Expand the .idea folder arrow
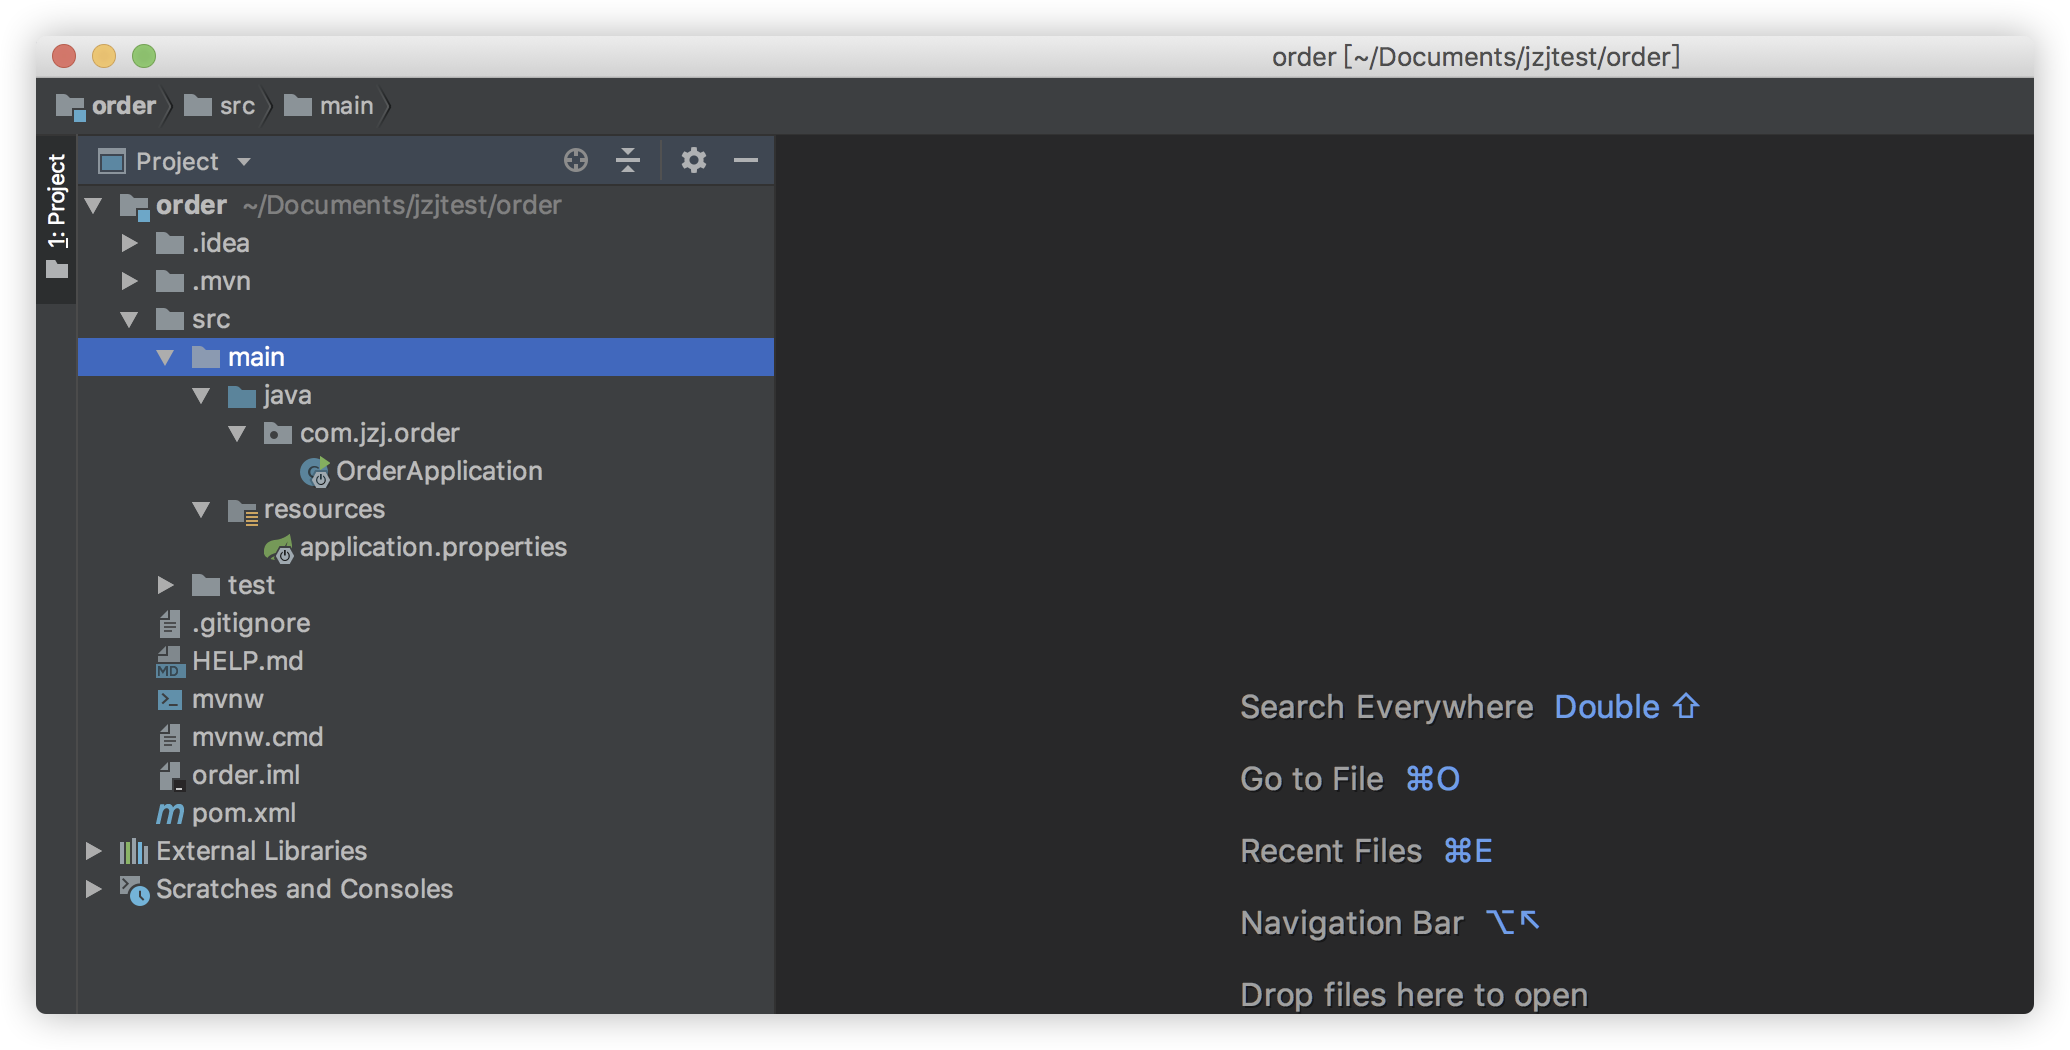 tap(130, 243)
